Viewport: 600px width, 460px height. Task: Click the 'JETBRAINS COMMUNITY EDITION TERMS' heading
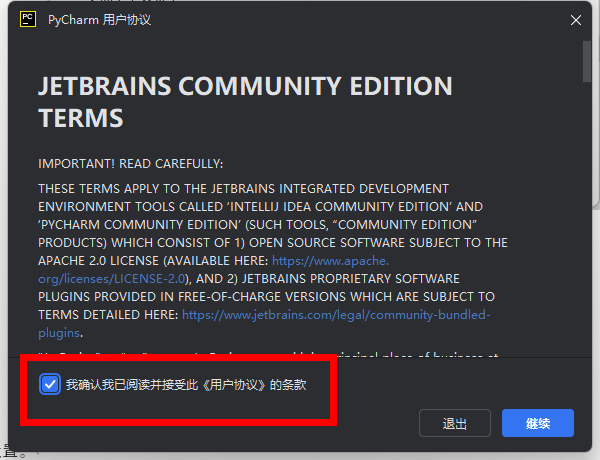245,101
